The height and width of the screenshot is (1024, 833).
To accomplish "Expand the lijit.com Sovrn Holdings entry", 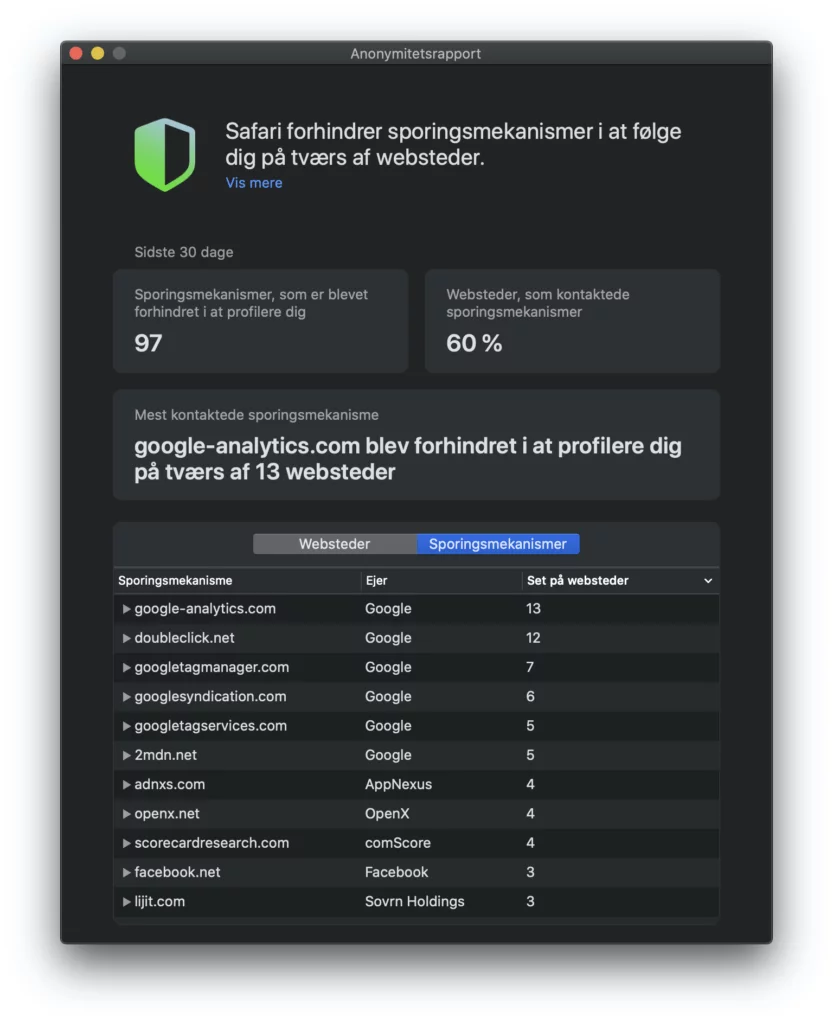I will (x=126, y=901).
